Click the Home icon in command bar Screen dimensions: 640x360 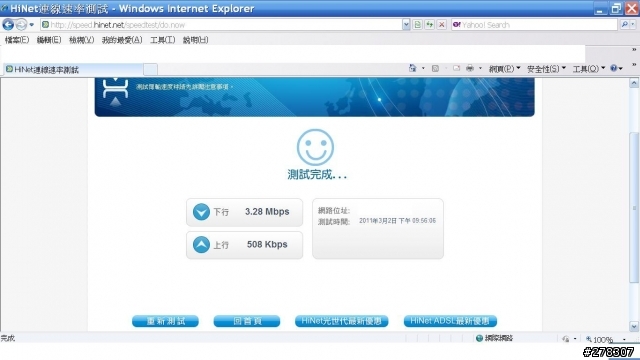pos(413,69)
